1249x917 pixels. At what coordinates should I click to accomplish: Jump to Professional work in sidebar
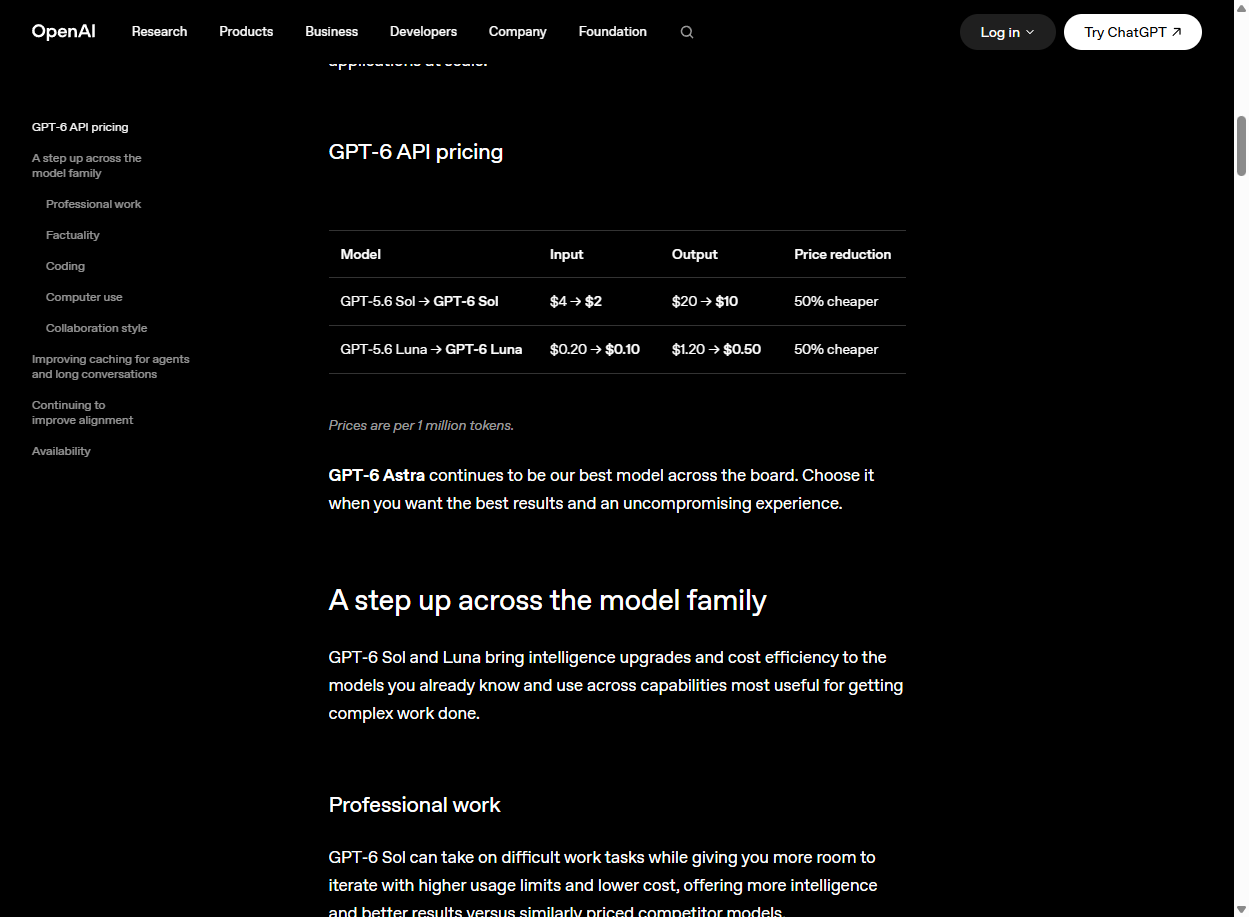94,204
